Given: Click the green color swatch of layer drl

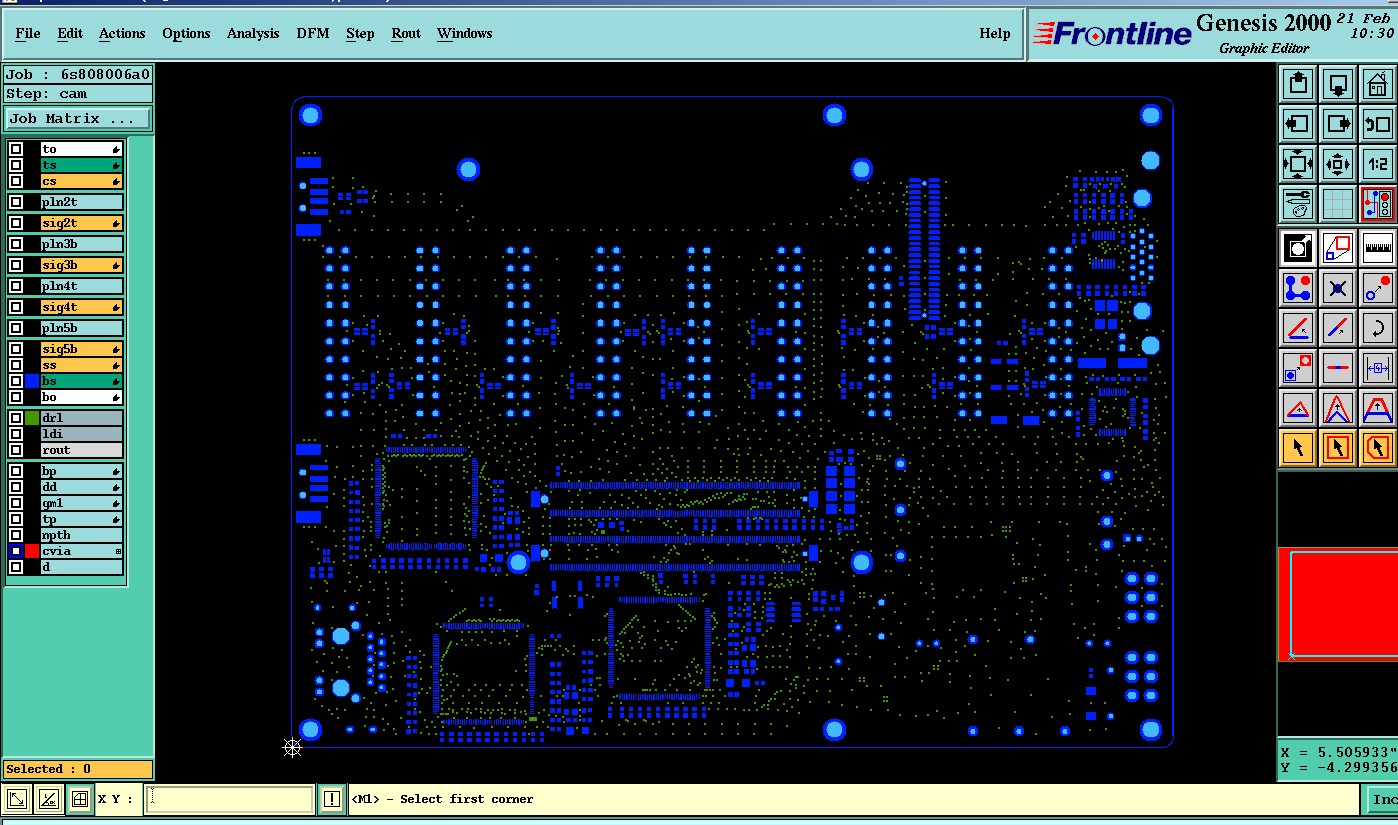Looking at the screenshot, I should coord(32,418).
